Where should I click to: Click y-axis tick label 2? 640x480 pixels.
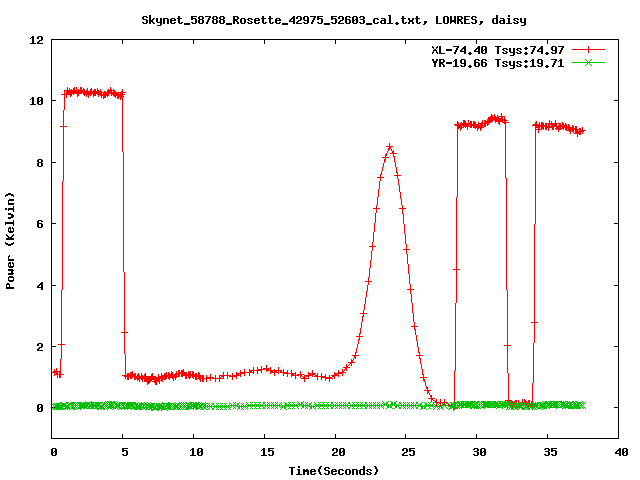click(40, 347)
